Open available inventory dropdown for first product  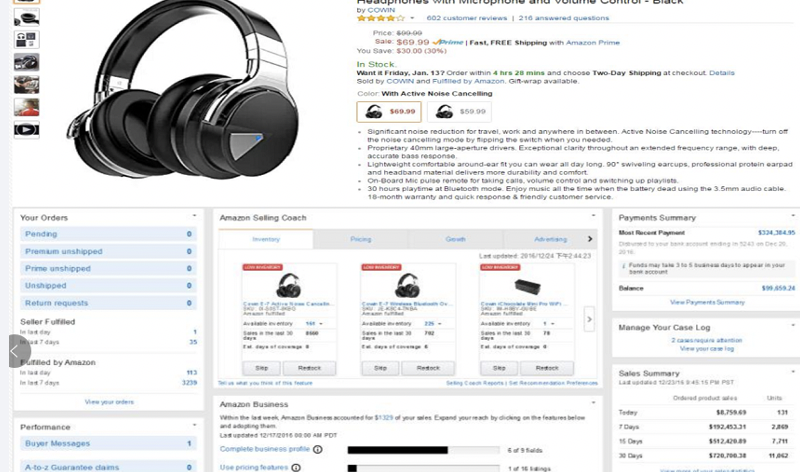(321, 324)
